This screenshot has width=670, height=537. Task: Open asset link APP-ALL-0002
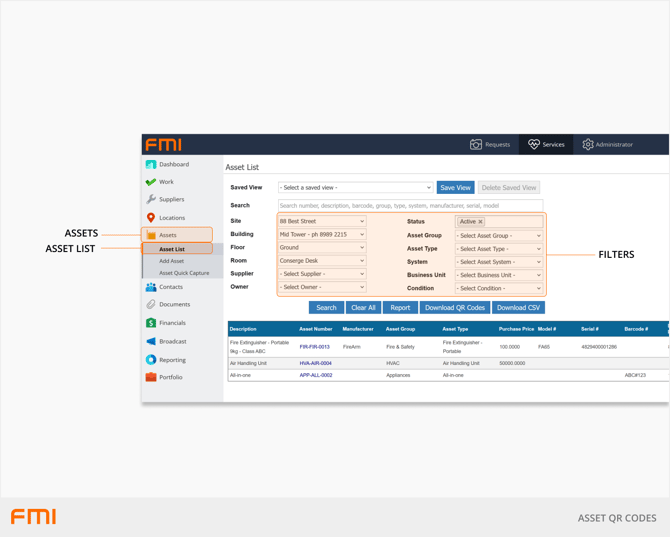pyautogui.click(x=316, y=375)
